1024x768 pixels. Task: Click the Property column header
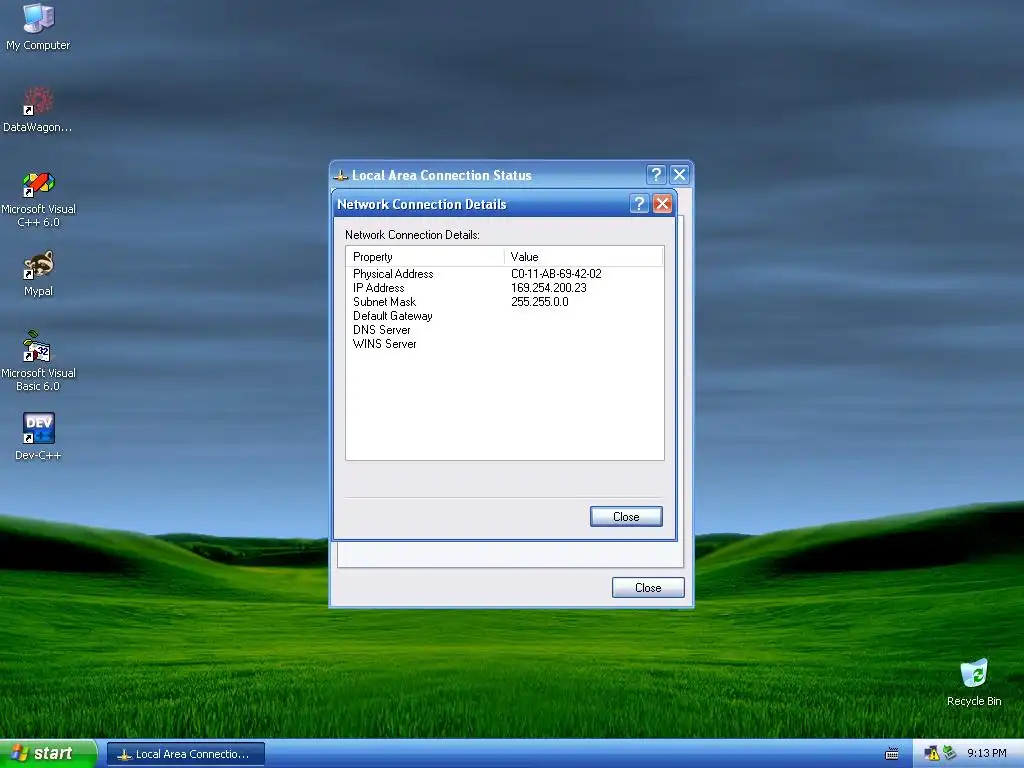425,257
